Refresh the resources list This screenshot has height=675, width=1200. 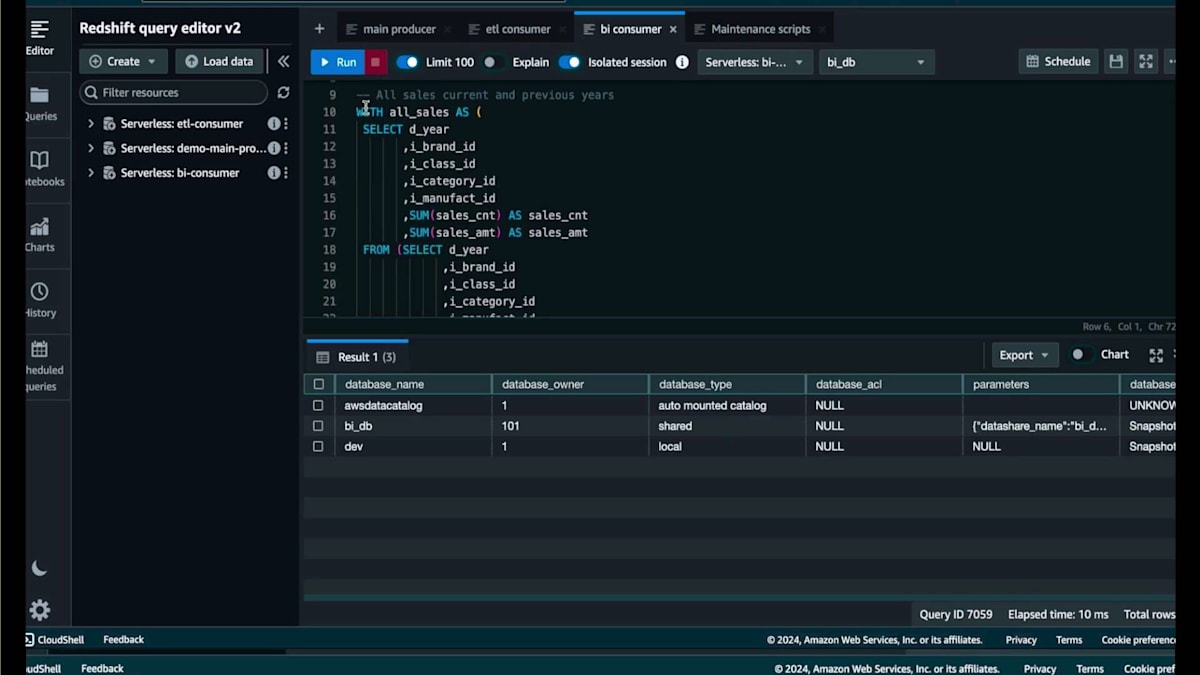click(283, 92)
